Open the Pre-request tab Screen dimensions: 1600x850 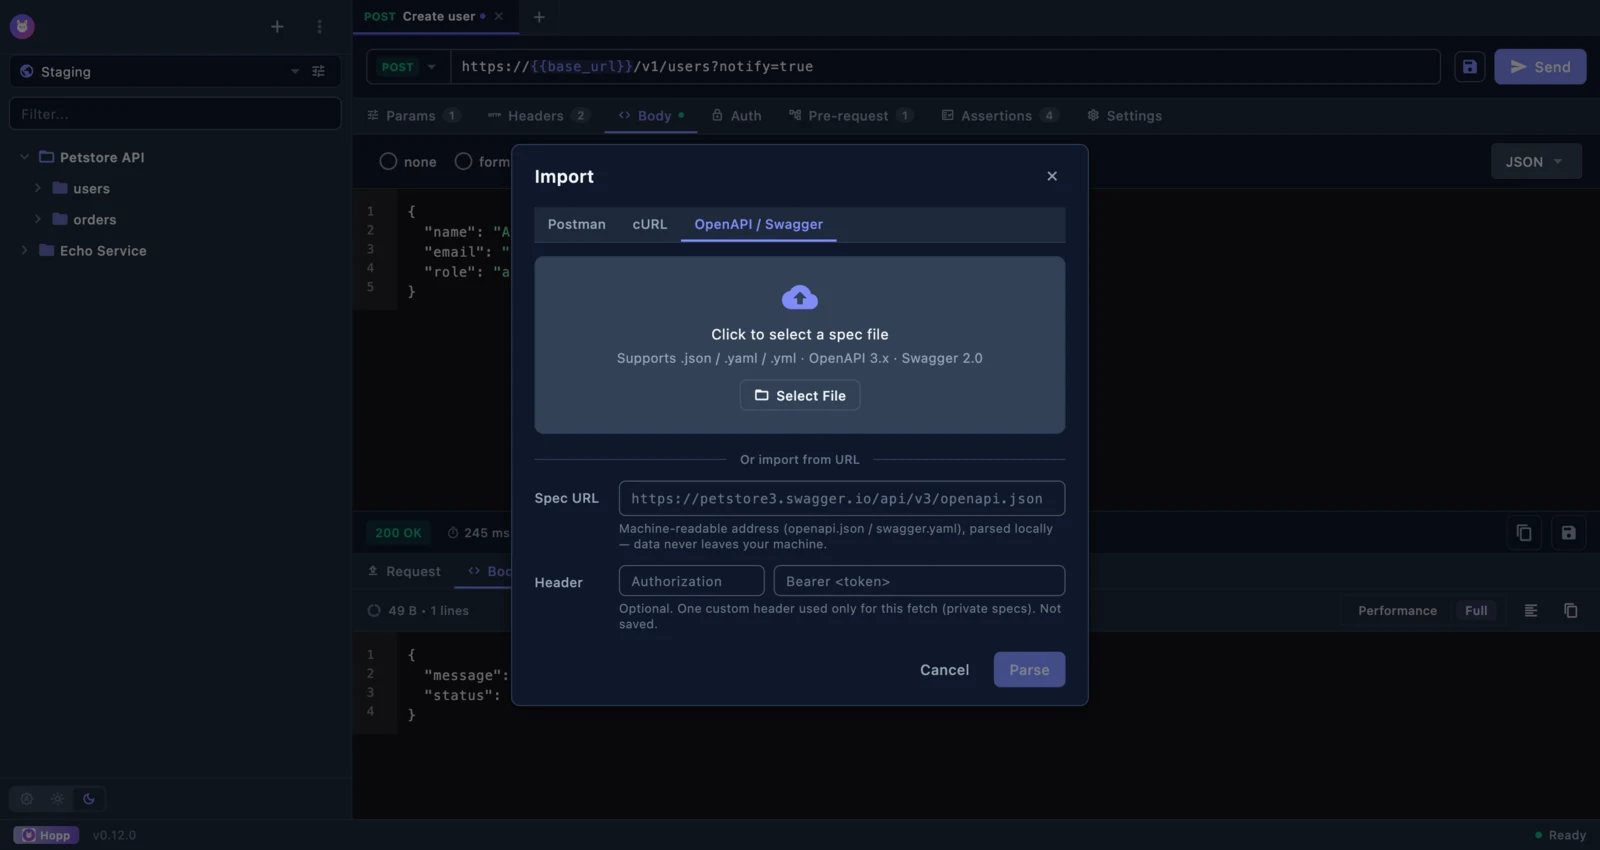coord(850,116)
